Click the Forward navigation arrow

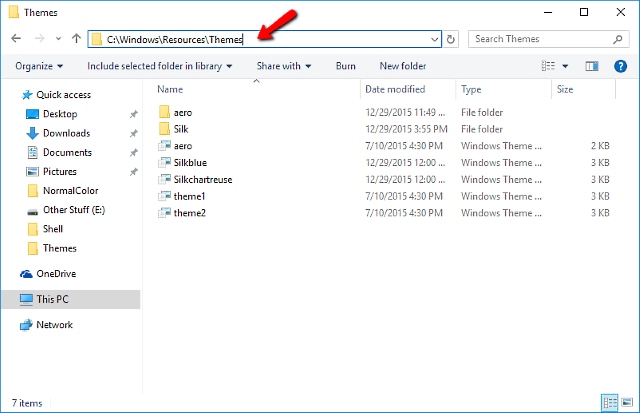click(x=40, y=38)
